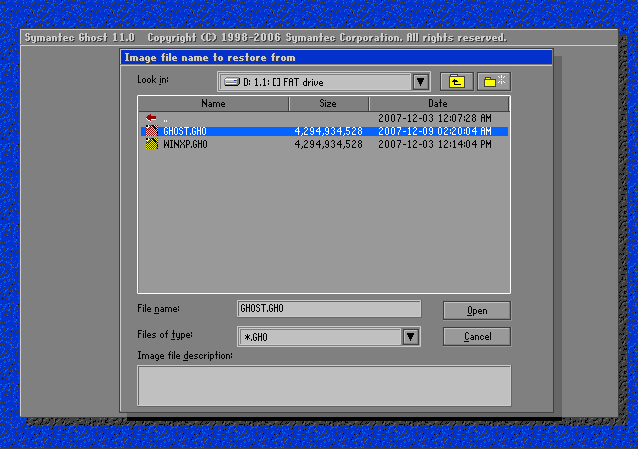Click the Image file description box
The image size is (638, 449).
click(x=324, y=385)
